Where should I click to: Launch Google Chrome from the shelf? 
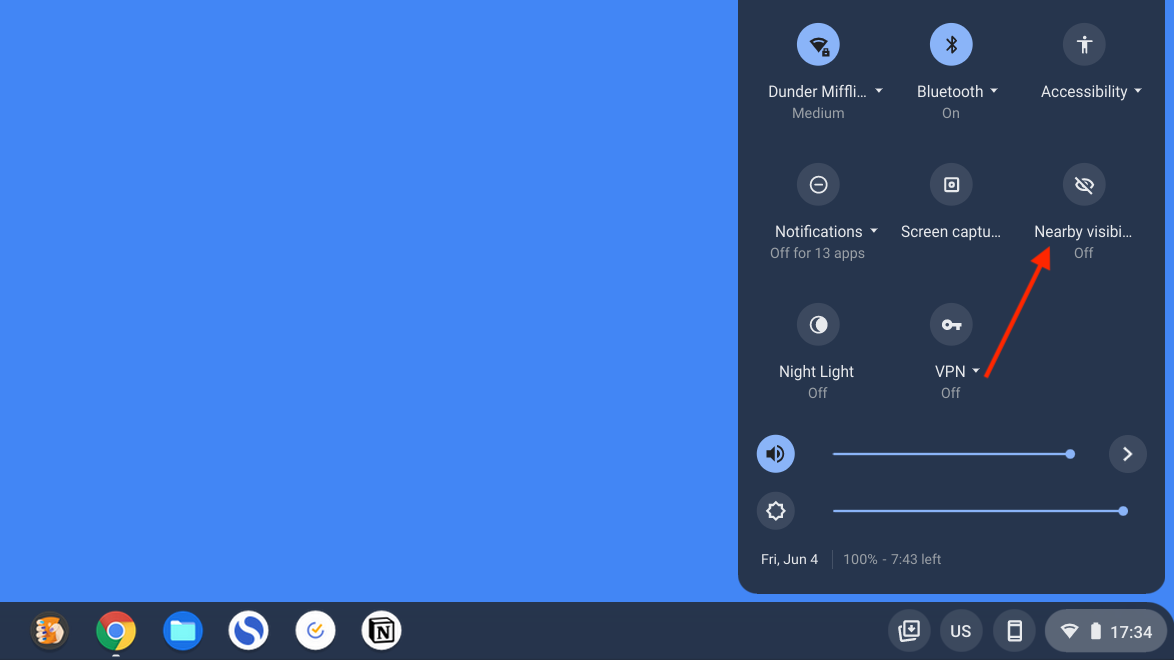[116, 631]
